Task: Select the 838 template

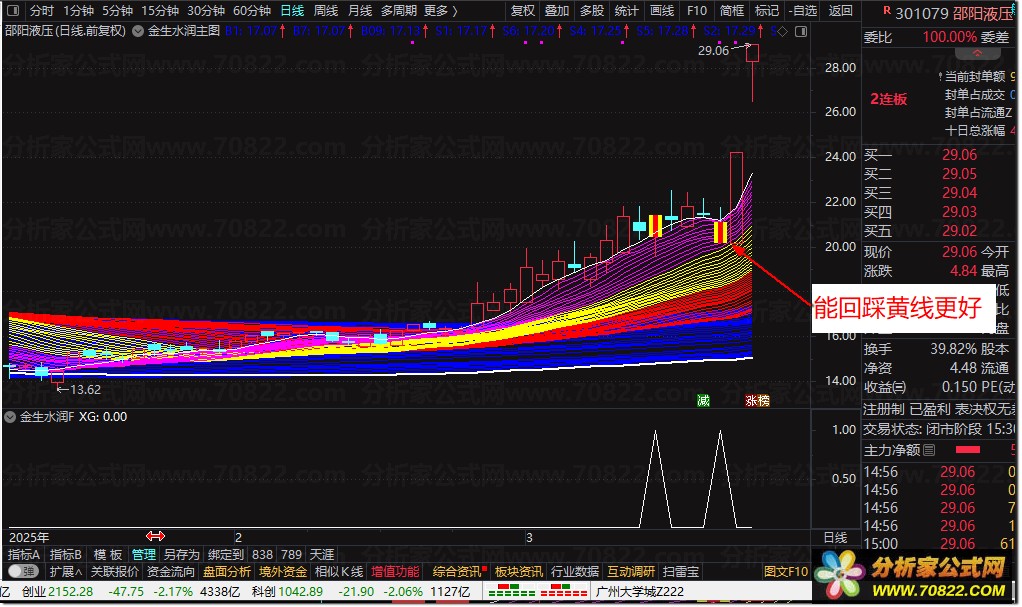Action: [x=262, y=554]
